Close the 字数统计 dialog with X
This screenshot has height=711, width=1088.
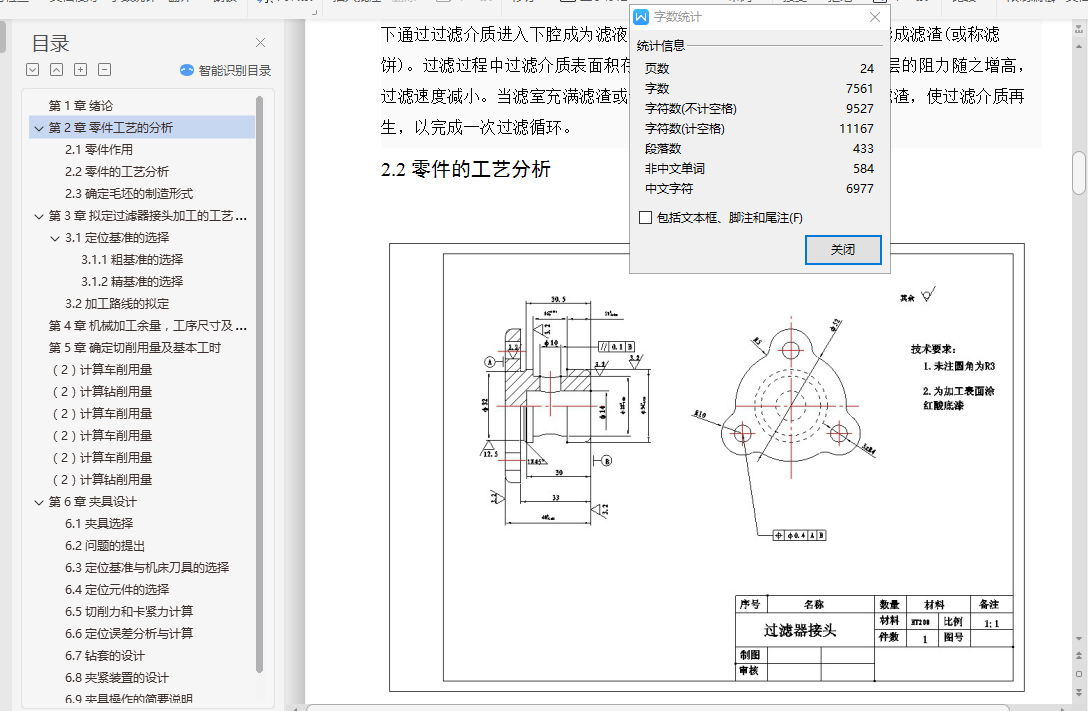(875, 17)
